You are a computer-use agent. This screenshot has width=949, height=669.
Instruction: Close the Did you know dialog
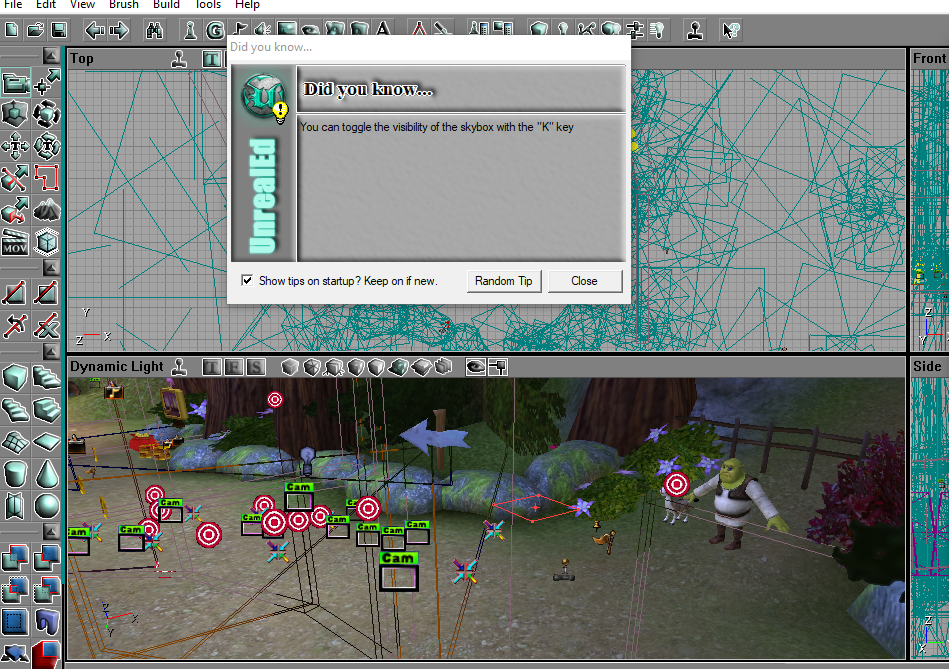(584, 281)
